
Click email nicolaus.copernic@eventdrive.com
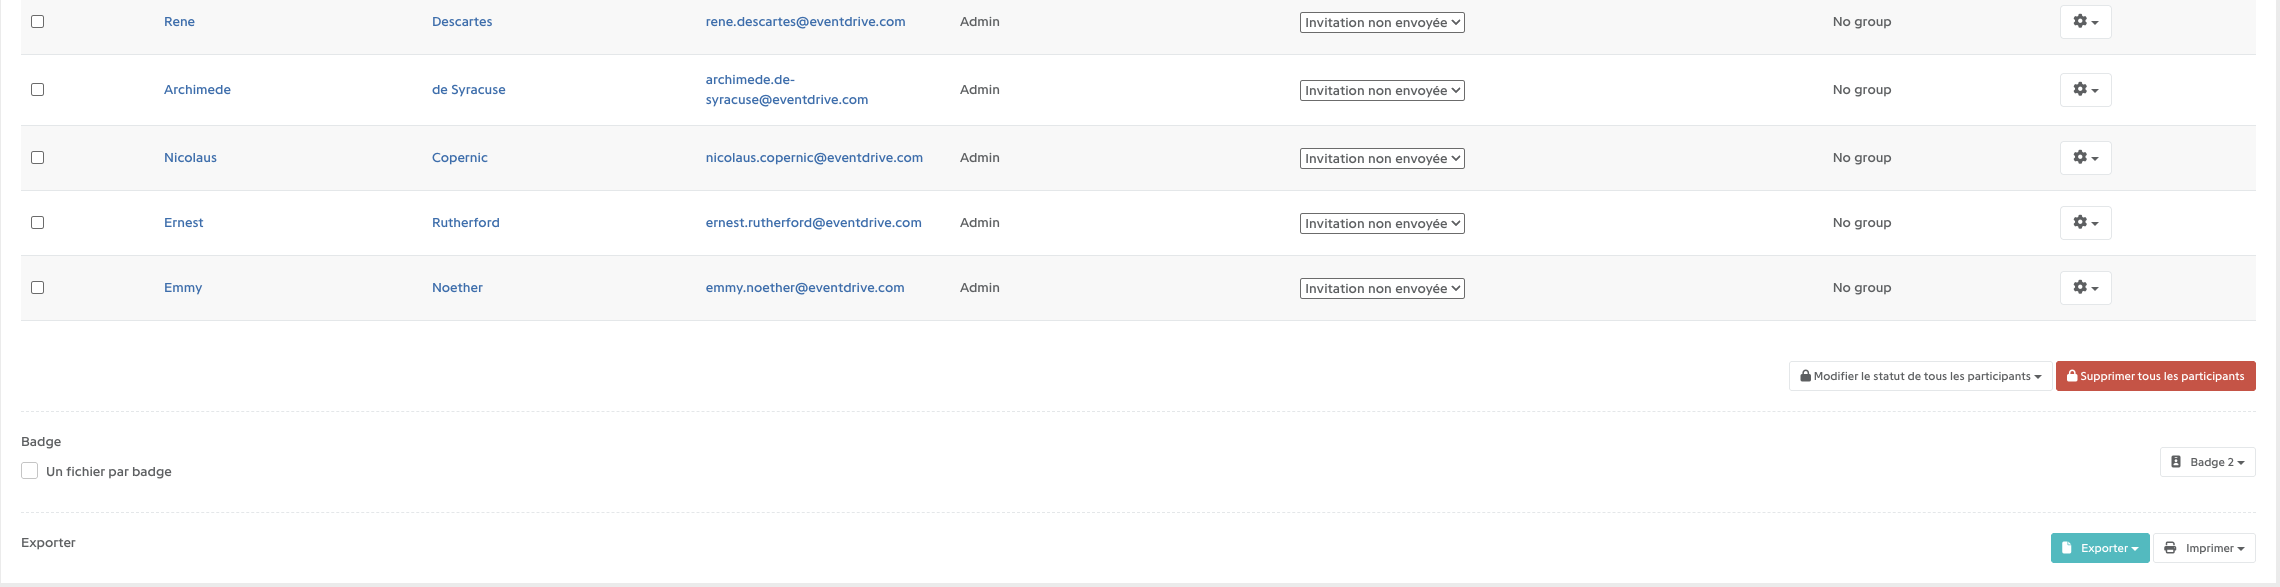(x=814, y=157)
